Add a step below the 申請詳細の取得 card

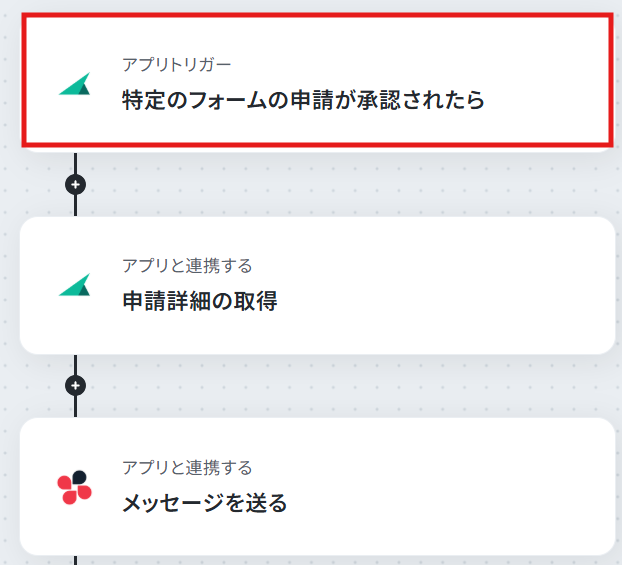point(75,385)
